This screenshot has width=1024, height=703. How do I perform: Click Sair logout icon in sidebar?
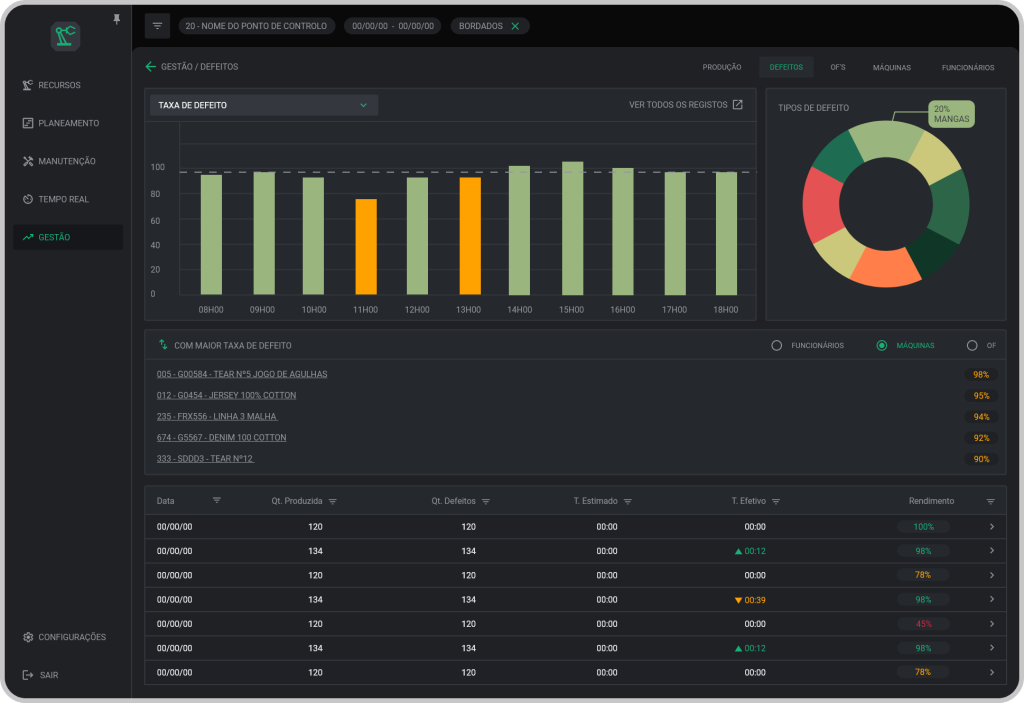(28, 675)
